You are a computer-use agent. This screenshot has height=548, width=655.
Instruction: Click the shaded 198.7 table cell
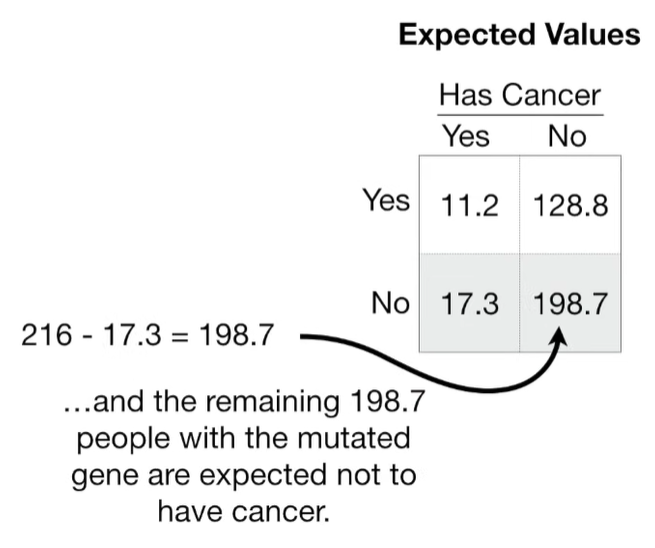(x=571, y=303)
